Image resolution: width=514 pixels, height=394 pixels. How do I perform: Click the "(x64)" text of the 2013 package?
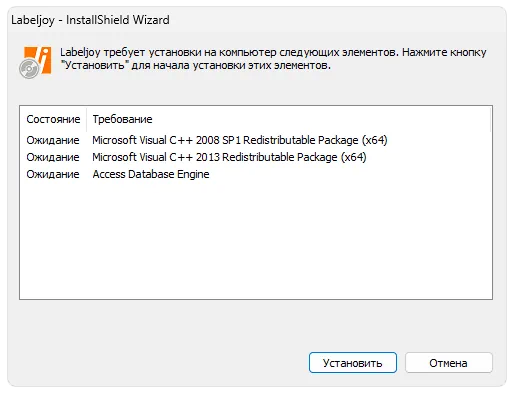[x=354, y=157]
